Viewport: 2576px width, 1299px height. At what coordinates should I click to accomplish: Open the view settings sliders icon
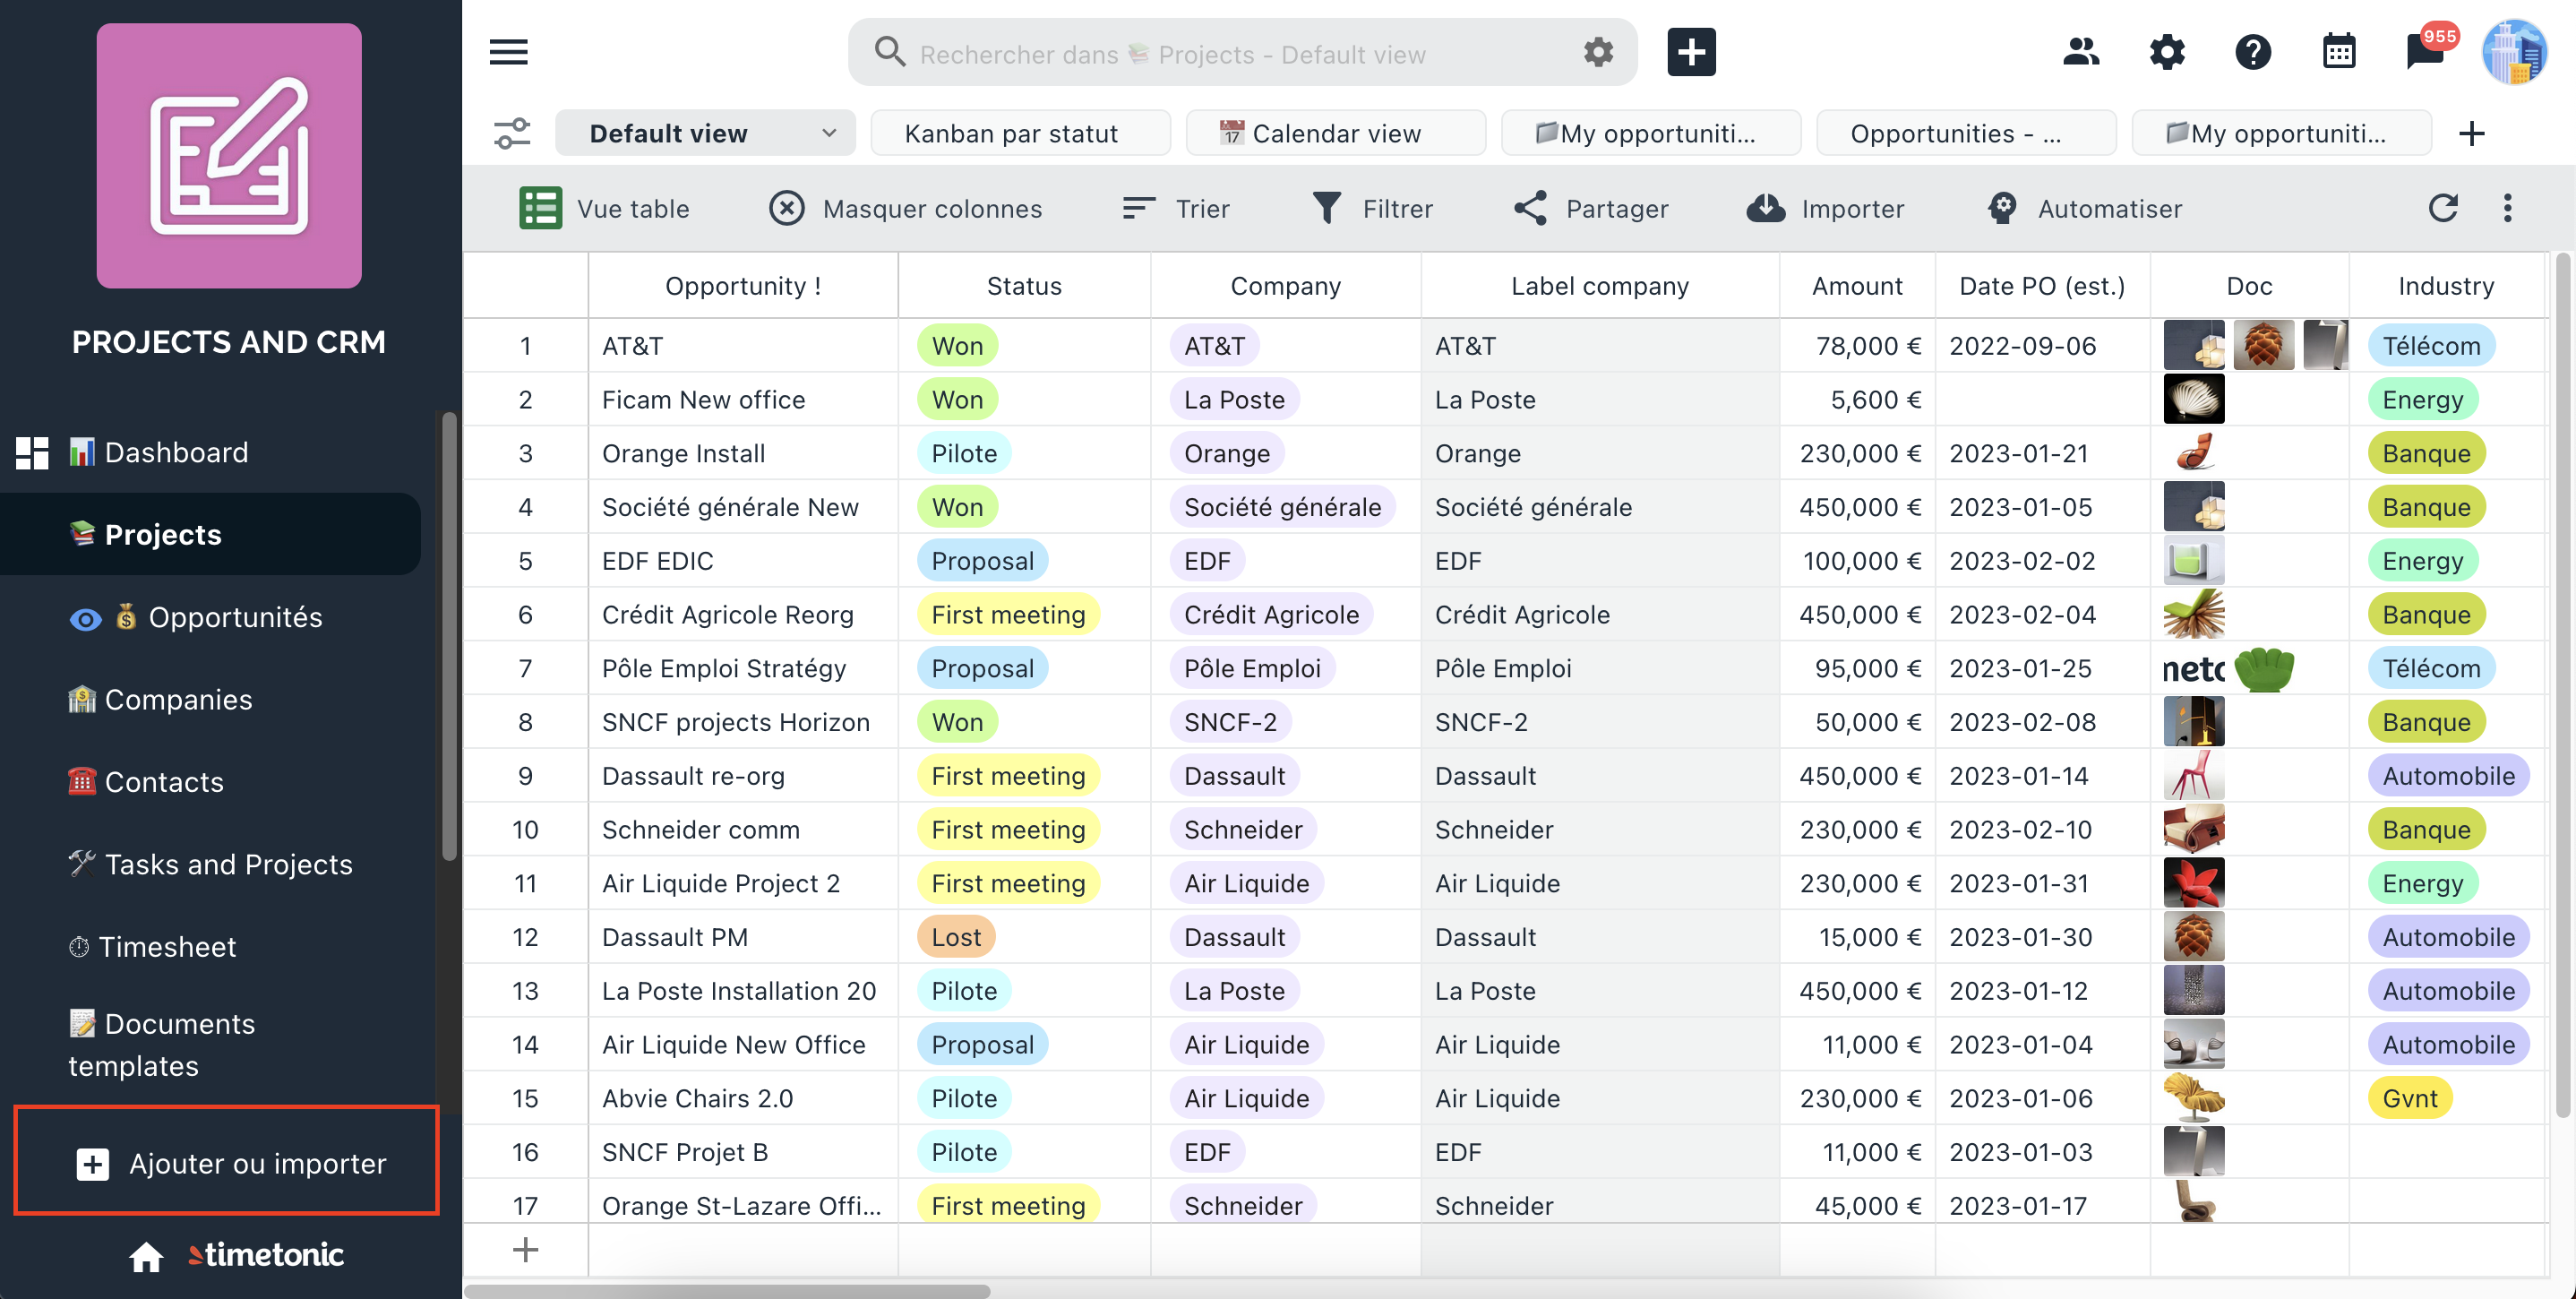pyautogui.click(x=512, y=133)
